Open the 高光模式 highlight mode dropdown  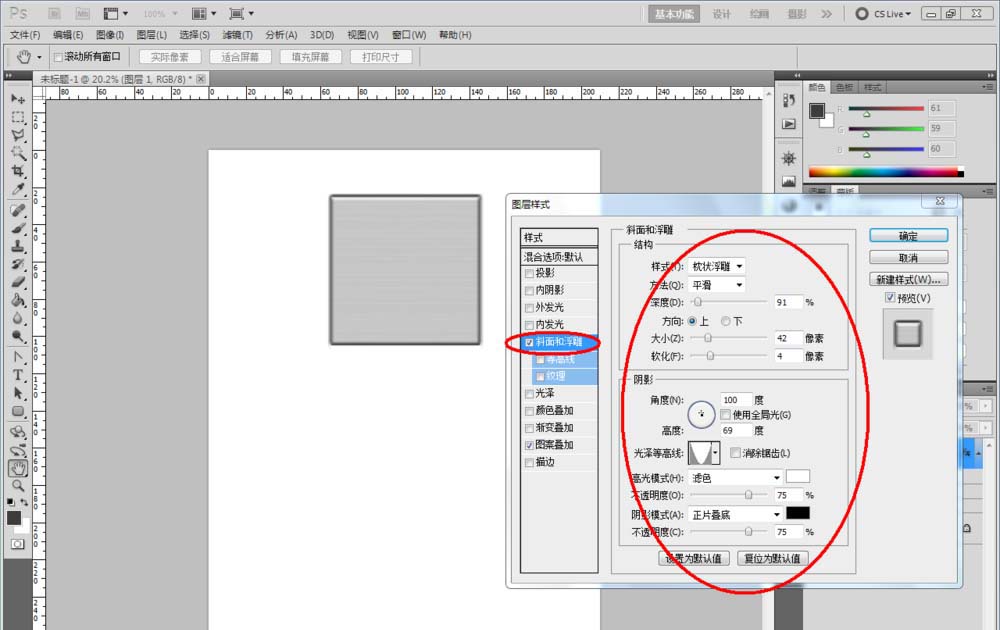point(736,478)
